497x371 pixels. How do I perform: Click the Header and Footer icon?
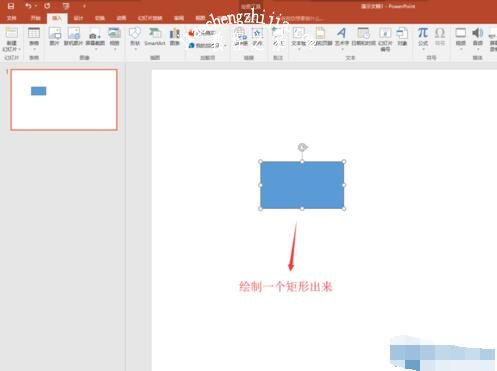pos(320,33)
